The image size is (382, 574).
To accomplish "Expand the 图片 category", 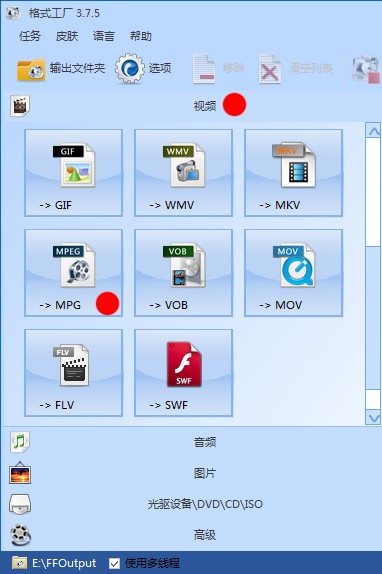I will (191, 473).
